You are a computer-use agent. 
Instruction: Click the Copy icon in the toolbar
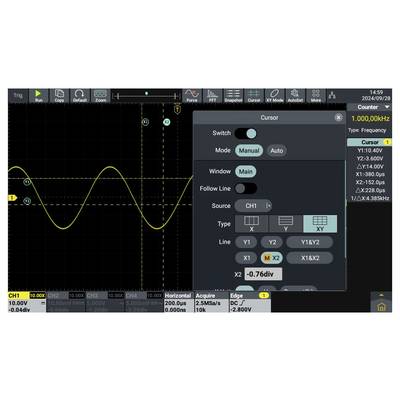coord(59,96)
